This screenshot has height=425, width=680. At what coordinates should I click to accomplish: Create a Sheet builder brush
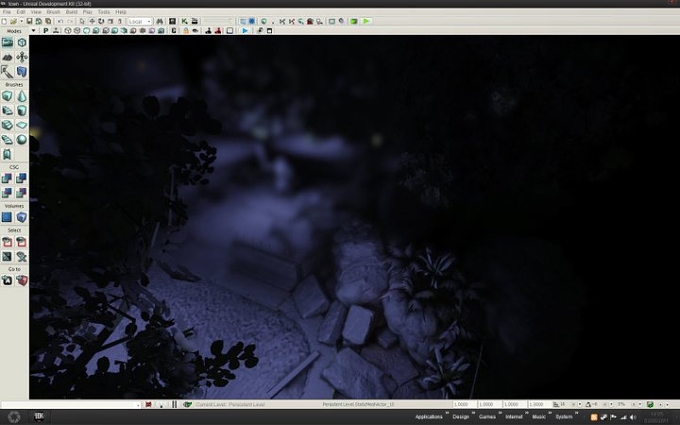22,125
